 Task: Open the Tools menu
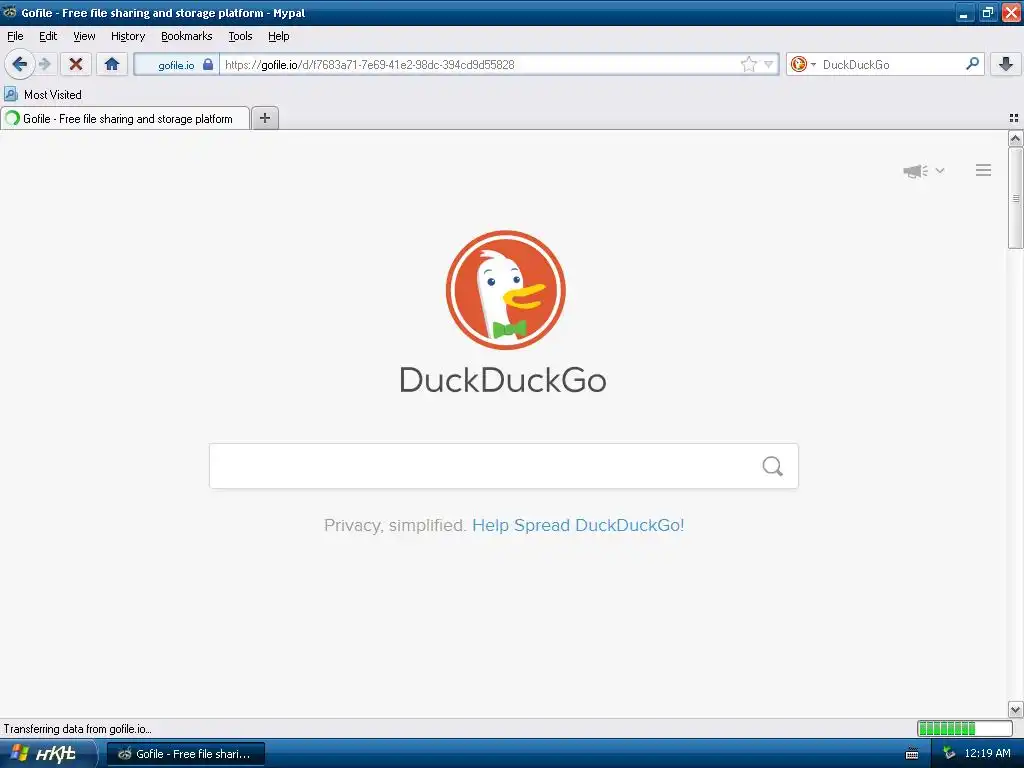(x=240, y=36)
